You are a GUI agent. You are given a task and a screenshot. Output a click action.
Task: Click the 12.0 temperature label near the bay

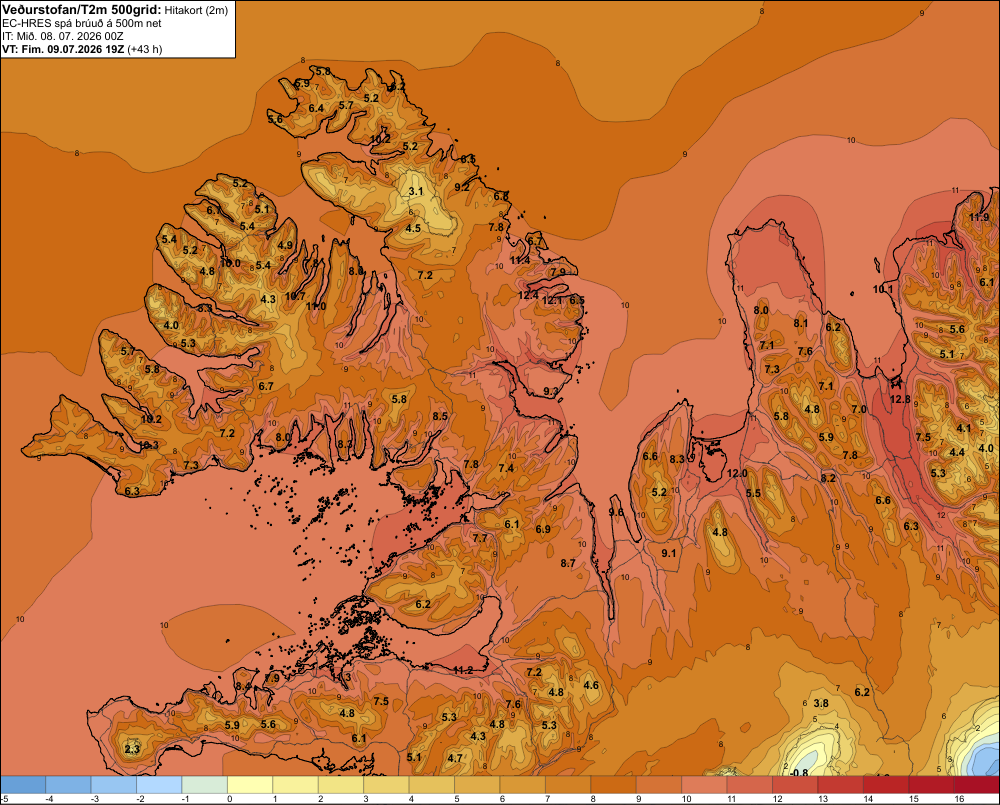click(x=737, y=473)
